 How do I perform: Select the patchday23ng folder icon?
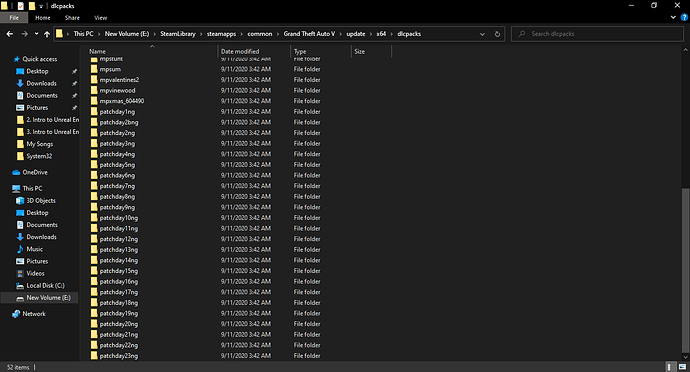click(x=94, y=356)
